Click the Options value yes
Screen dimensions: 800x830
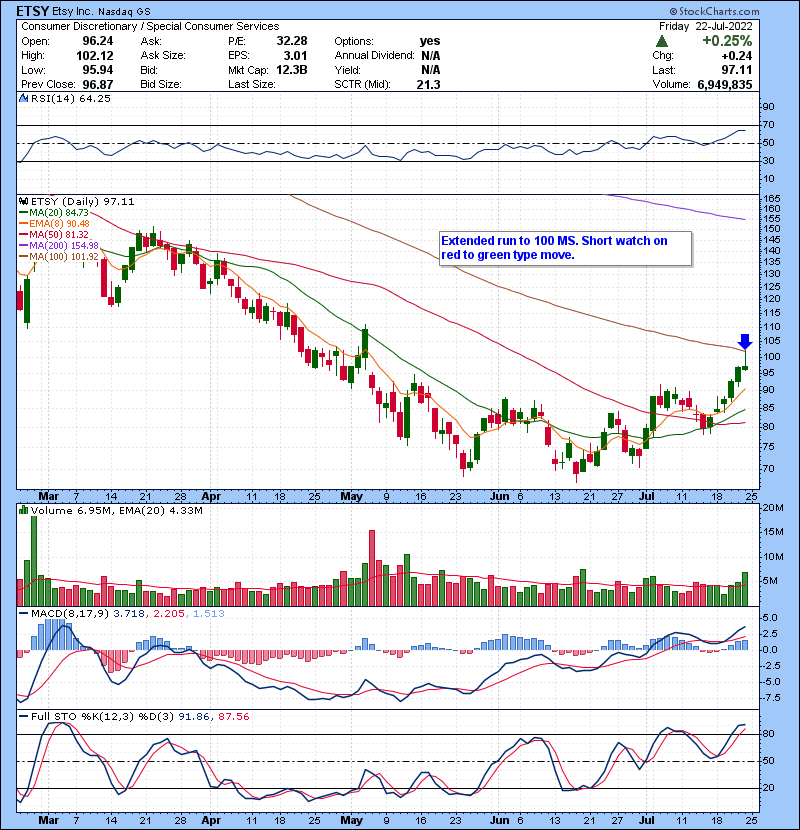click(430, 41)
